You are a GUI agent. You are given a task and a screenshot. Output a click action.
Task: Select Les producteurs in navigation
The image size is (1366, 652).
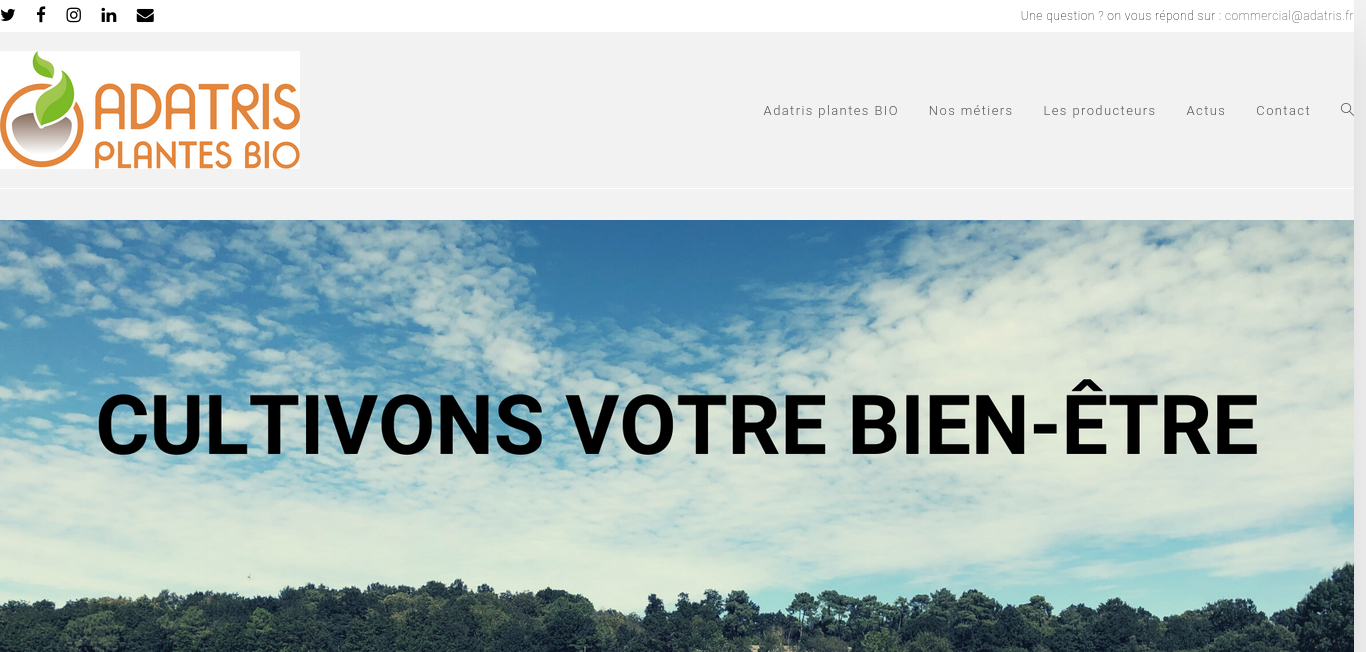coord(1099,111)
